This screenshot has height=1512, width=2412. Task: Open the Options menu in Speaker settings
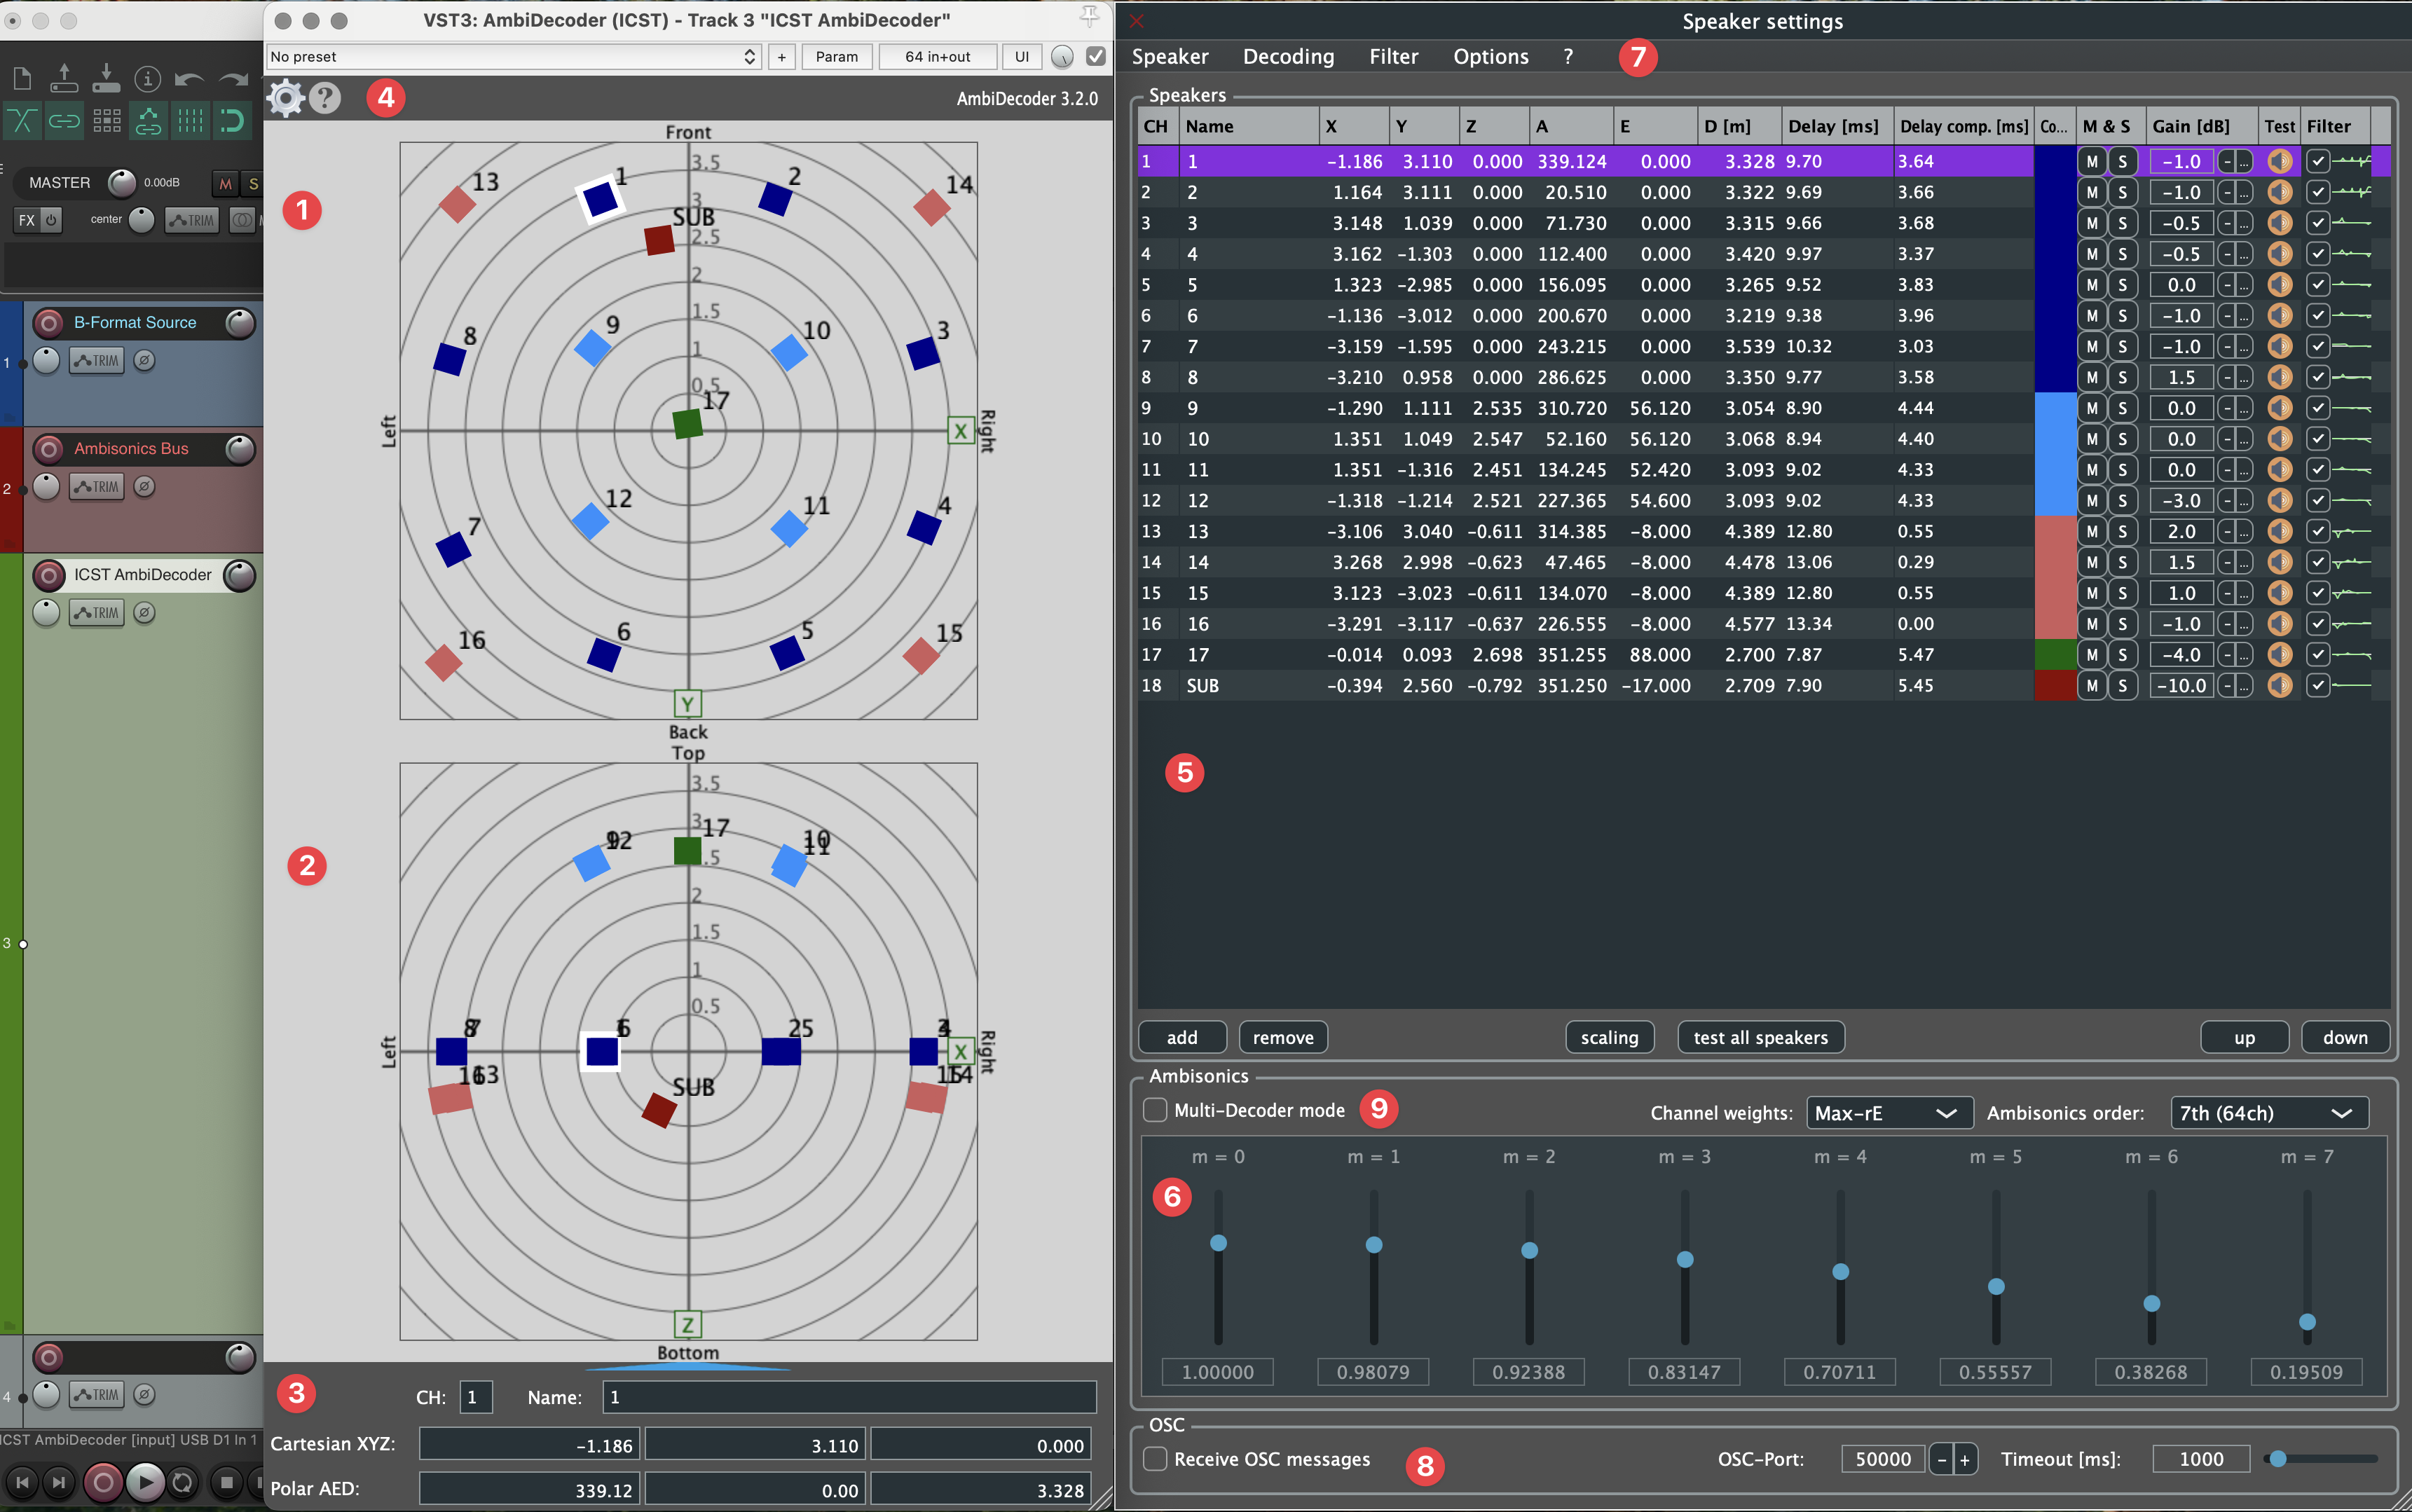[x=1490, y=57]
